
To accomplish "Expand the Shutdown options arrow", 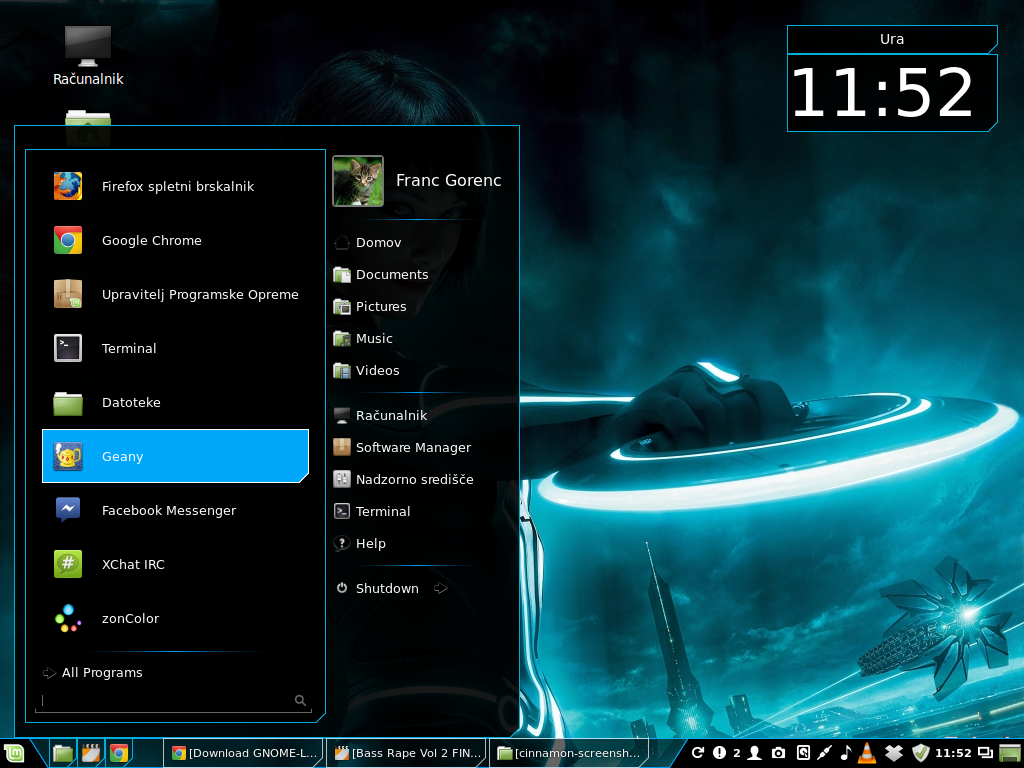I will (441, 588).
